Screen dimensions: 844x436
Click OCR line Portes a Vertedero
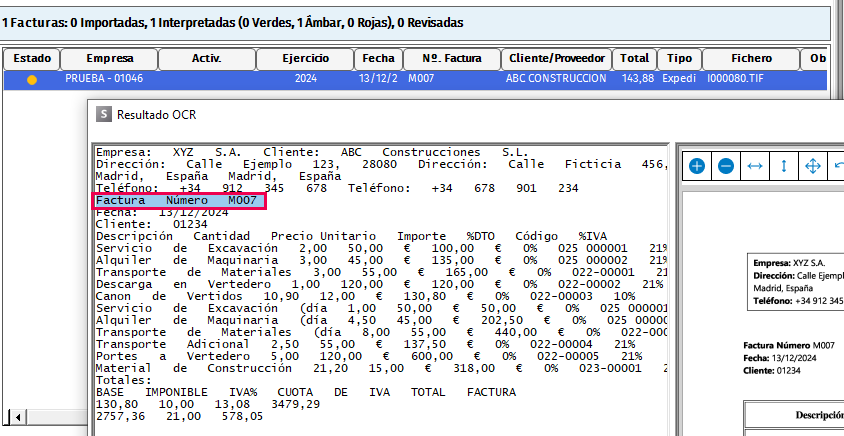pyautogui.click(x=369, y=356)
